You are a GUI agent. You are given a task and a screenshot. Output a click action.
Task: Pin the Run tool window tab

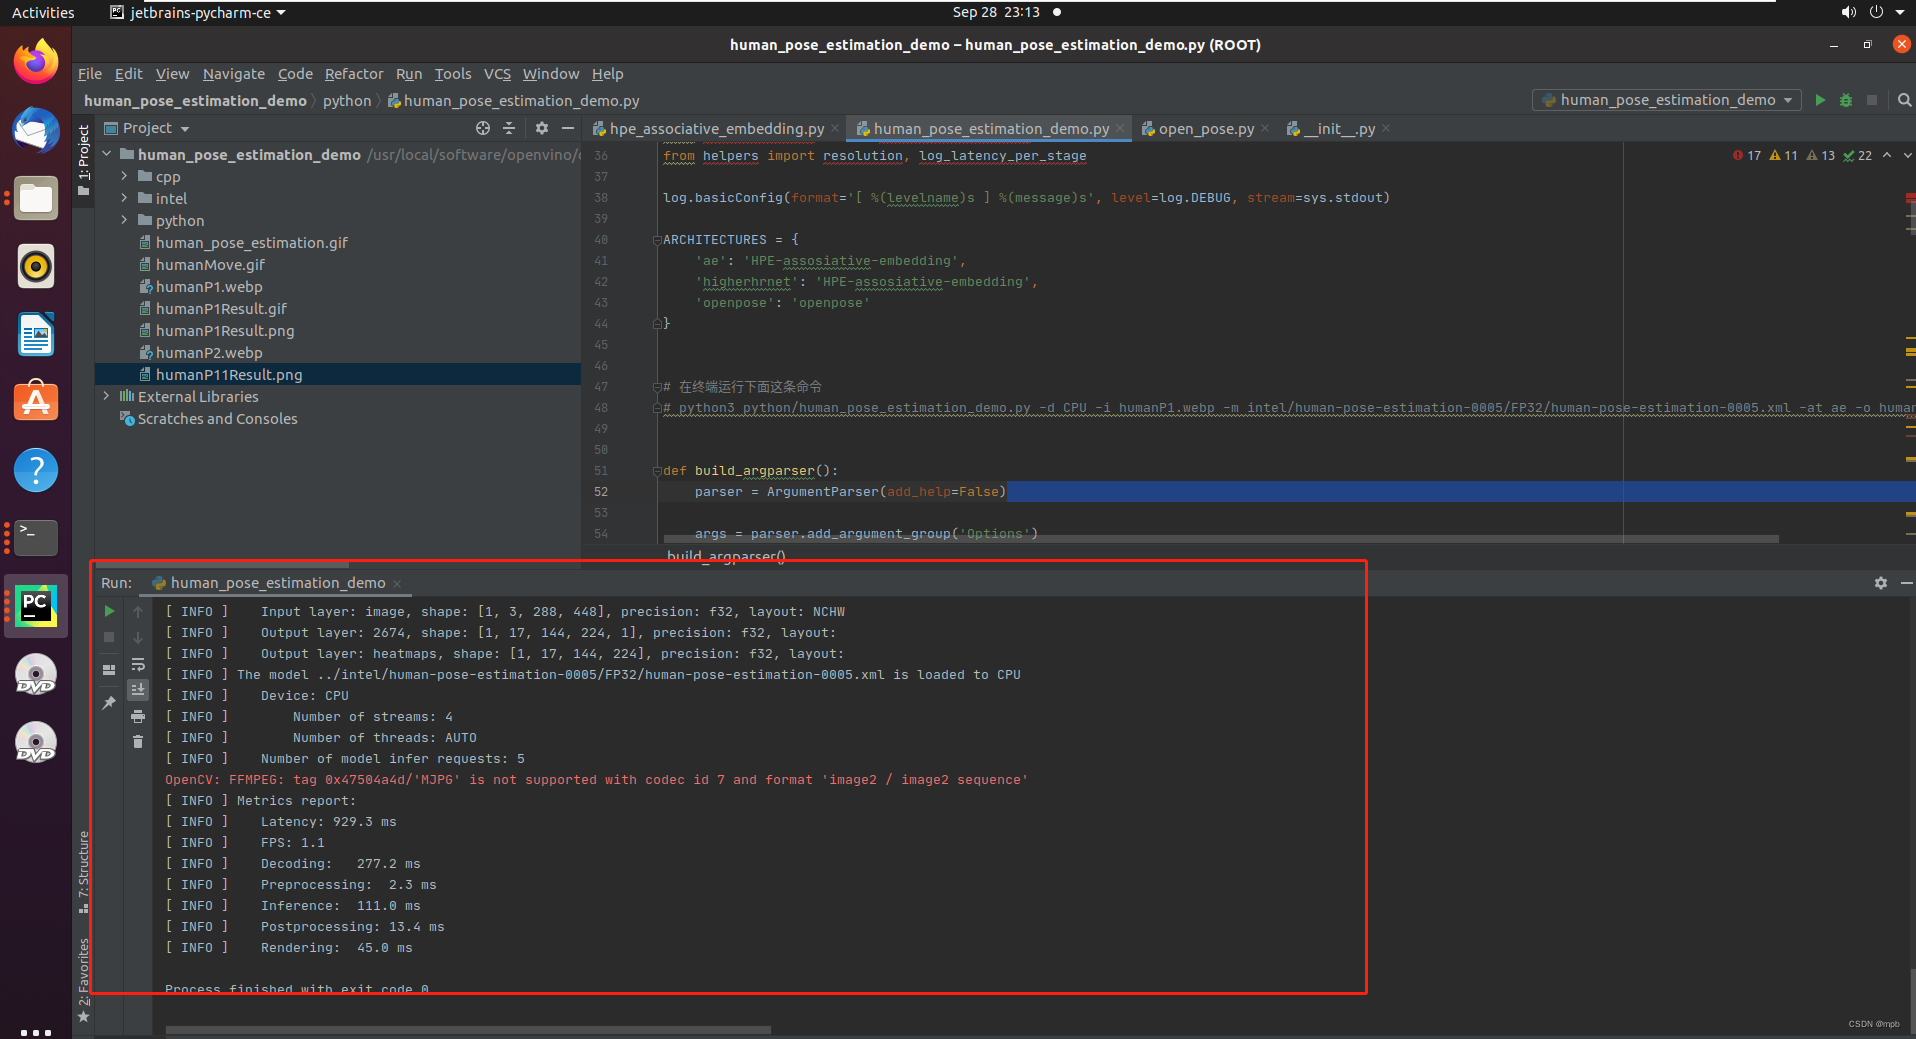coord(108,703)
